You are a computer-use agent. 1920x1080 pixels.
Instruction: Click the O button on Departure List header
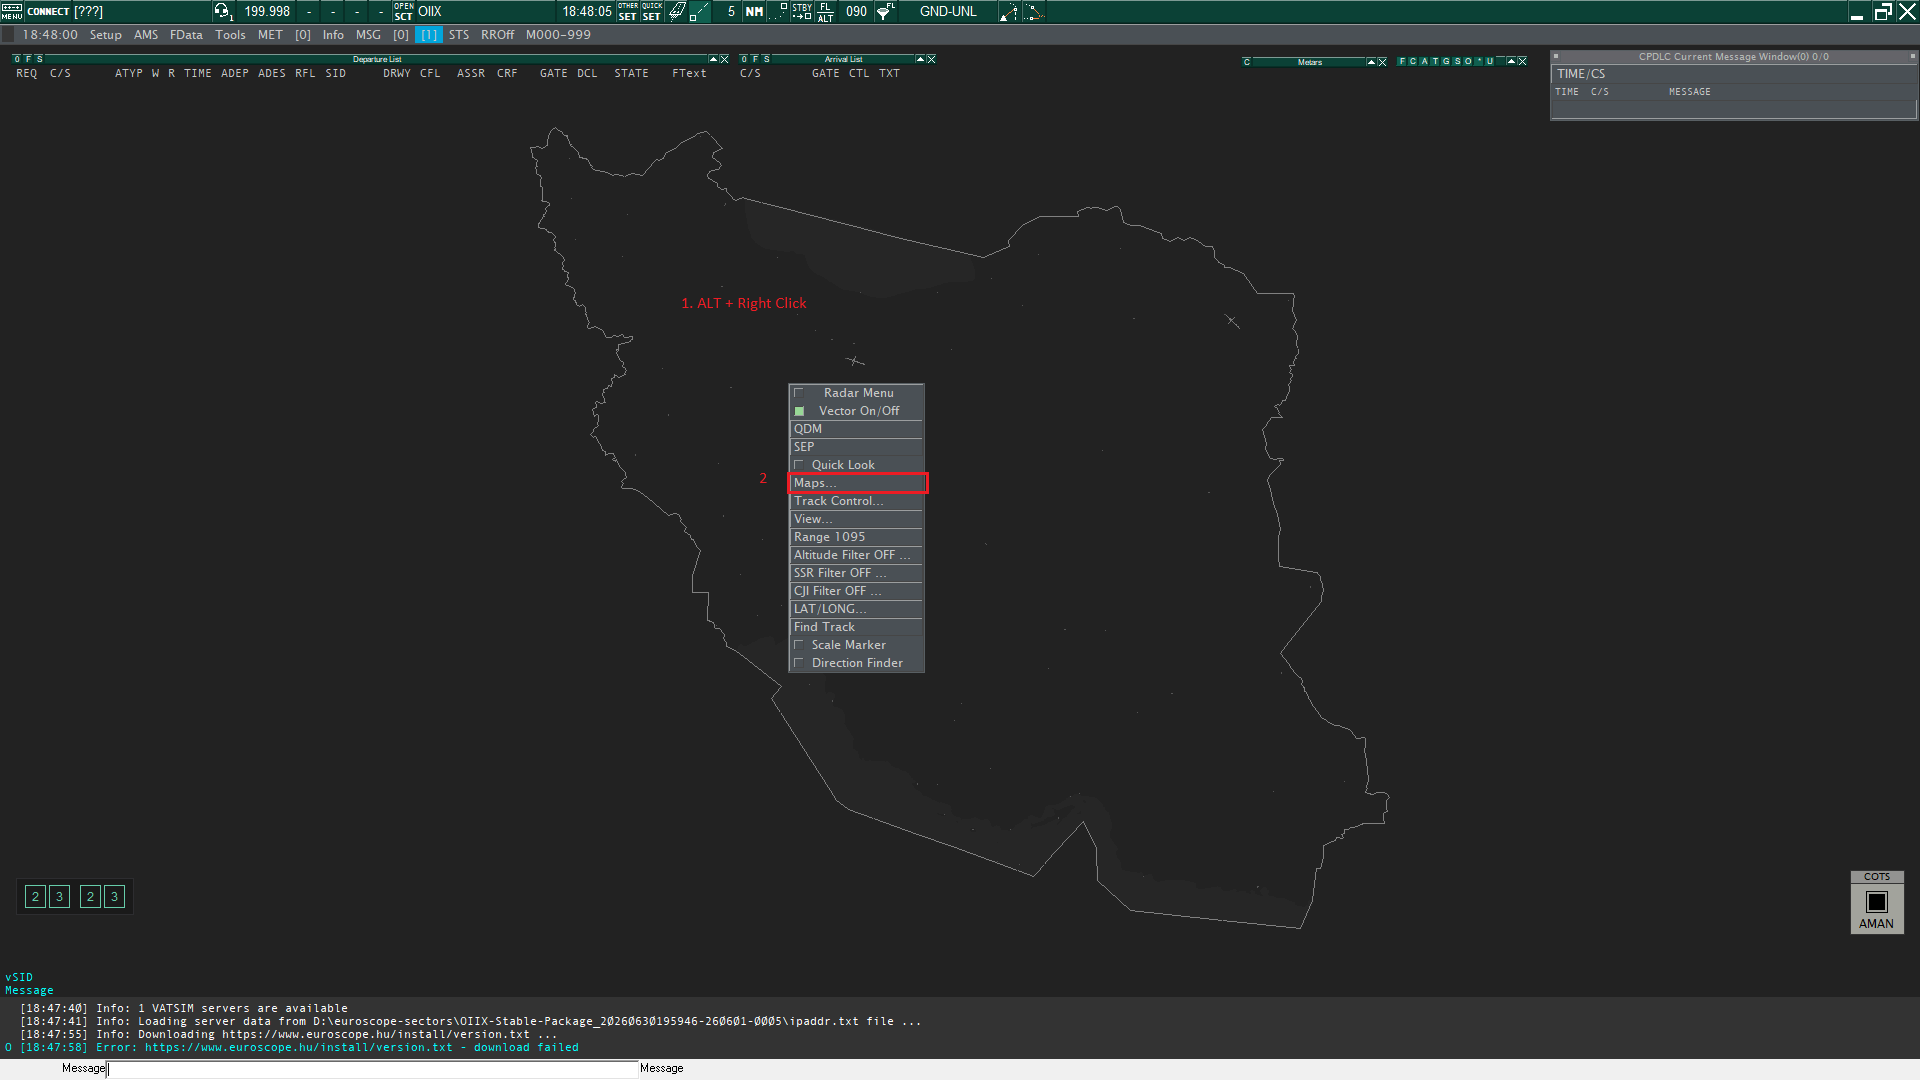pos(17,59)
